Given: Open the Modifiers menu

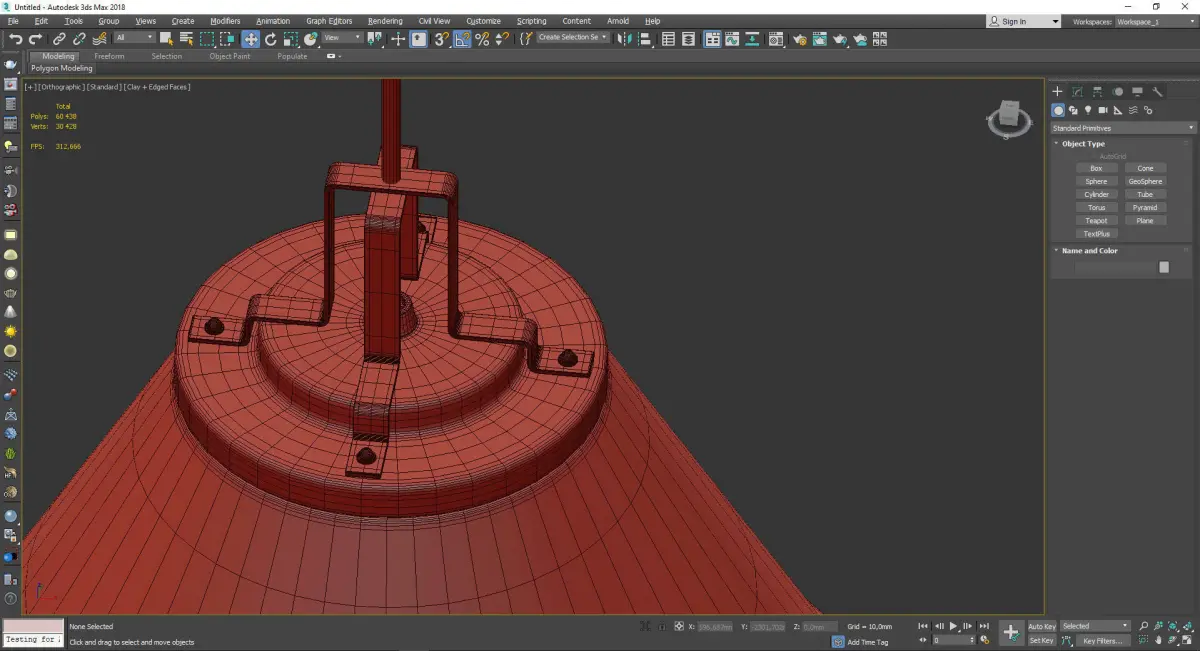Looking at the screenshot, I should [x=225, y=21].
